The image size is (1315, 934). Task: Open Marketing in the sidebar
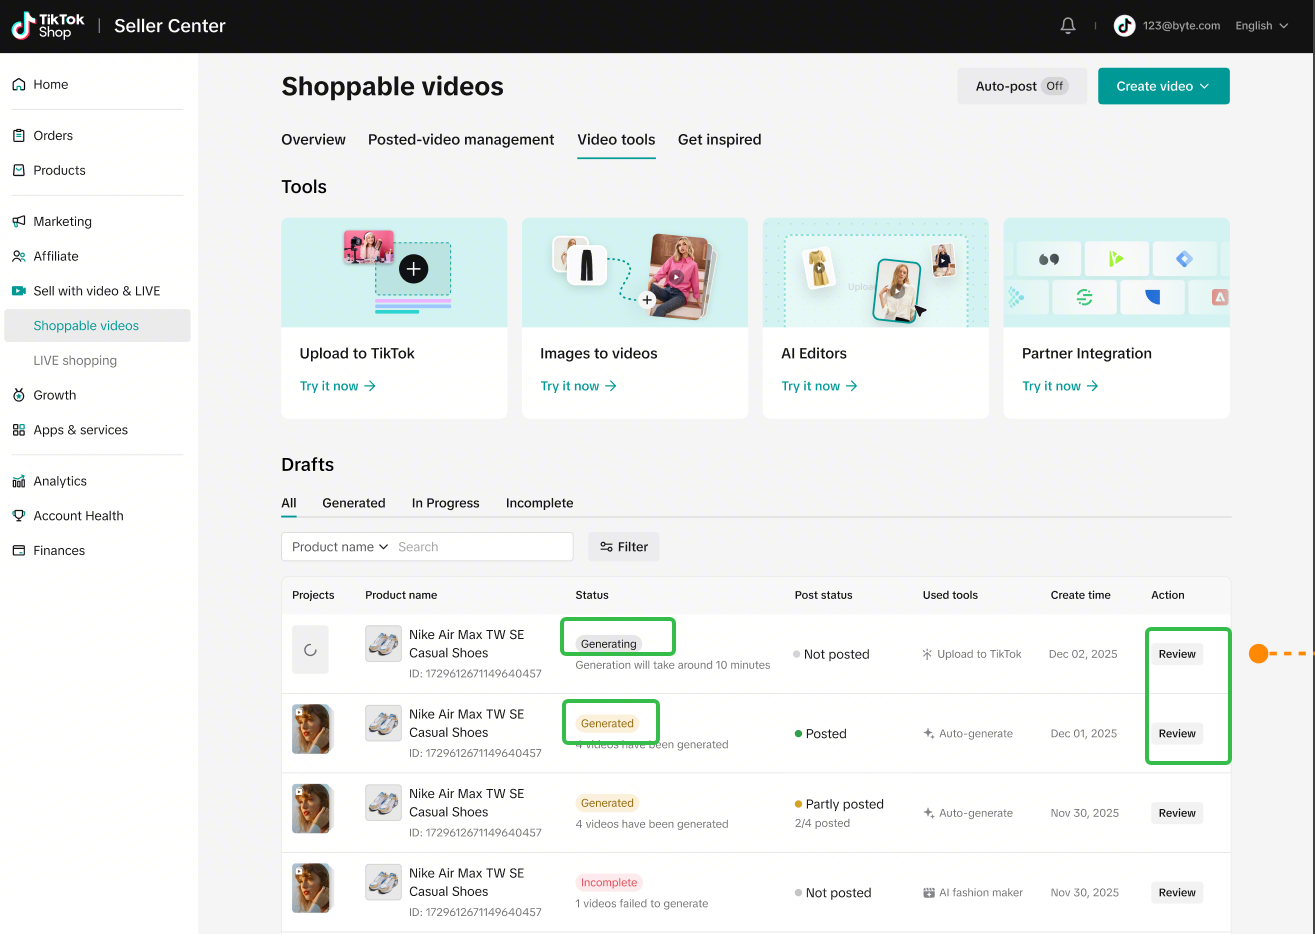[62, 222]
